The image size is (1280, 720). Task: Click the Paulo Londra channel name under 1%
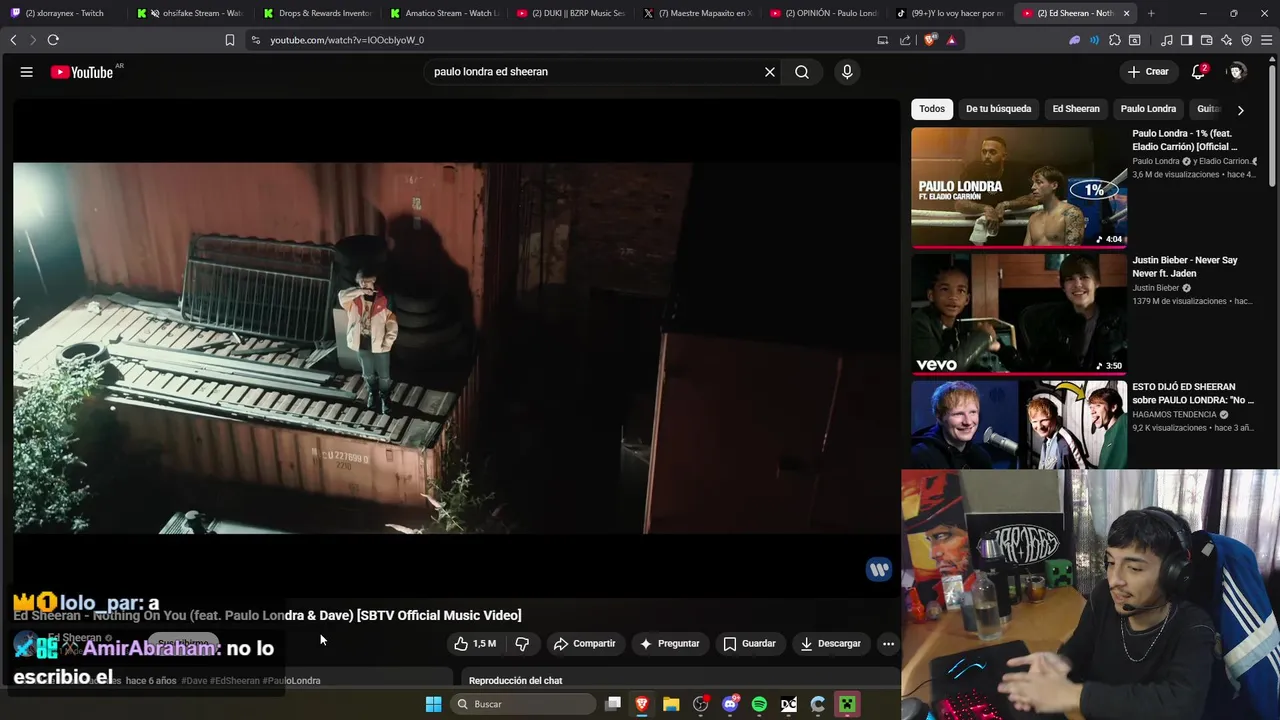(x=1156, y=161)
